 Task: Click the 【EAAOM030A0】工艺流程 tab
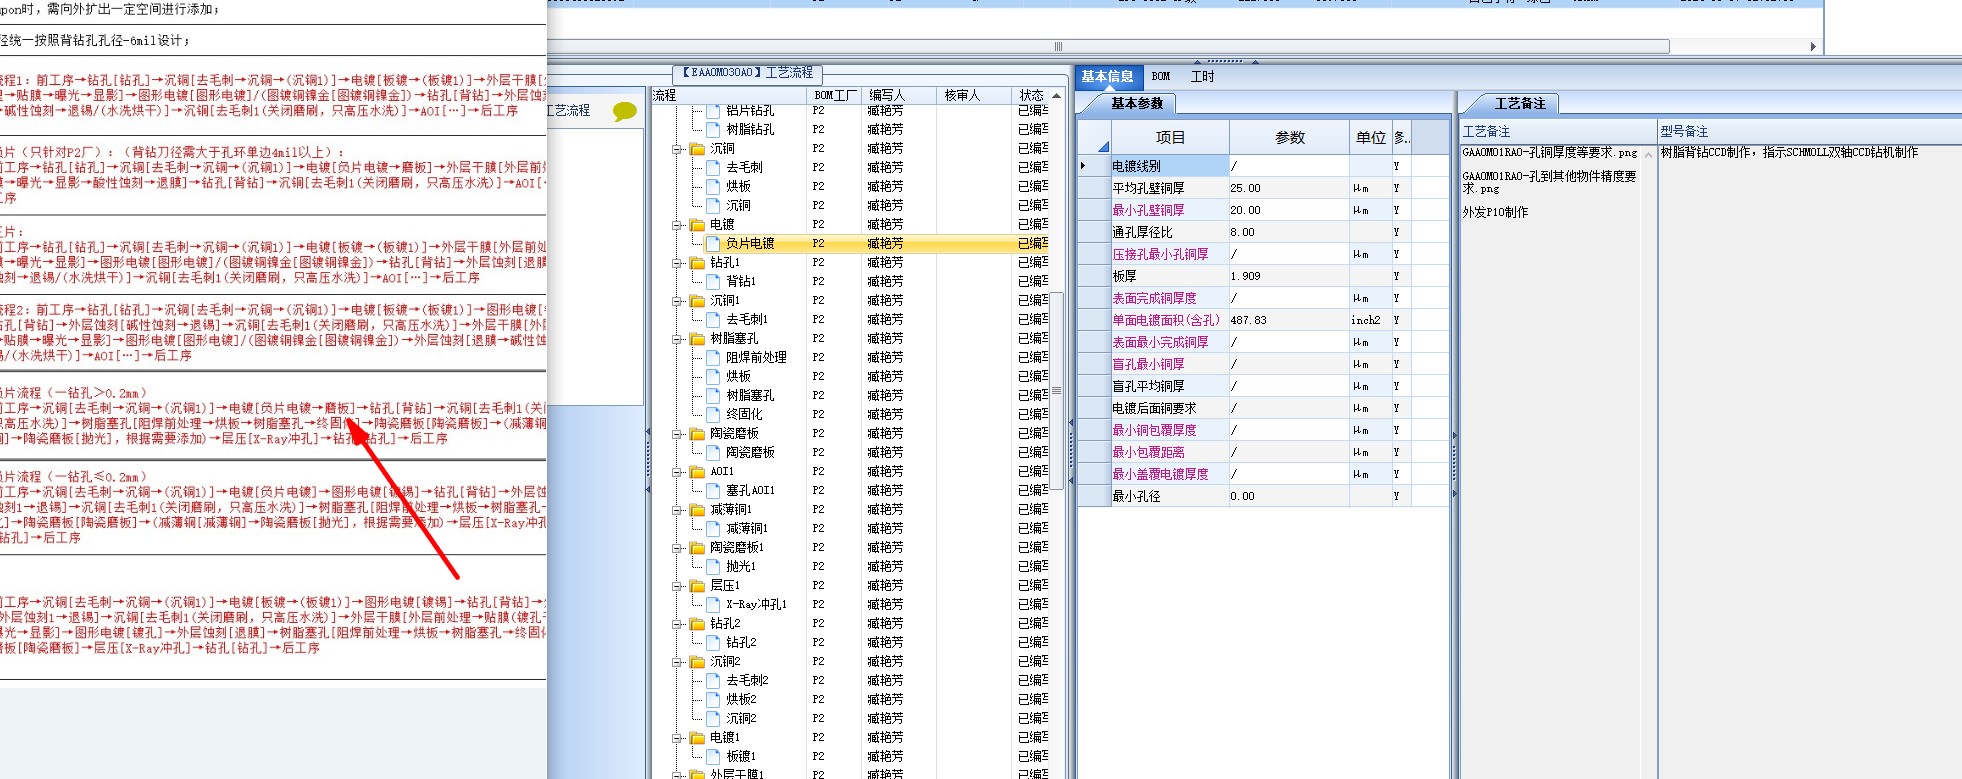click(748, 73)
